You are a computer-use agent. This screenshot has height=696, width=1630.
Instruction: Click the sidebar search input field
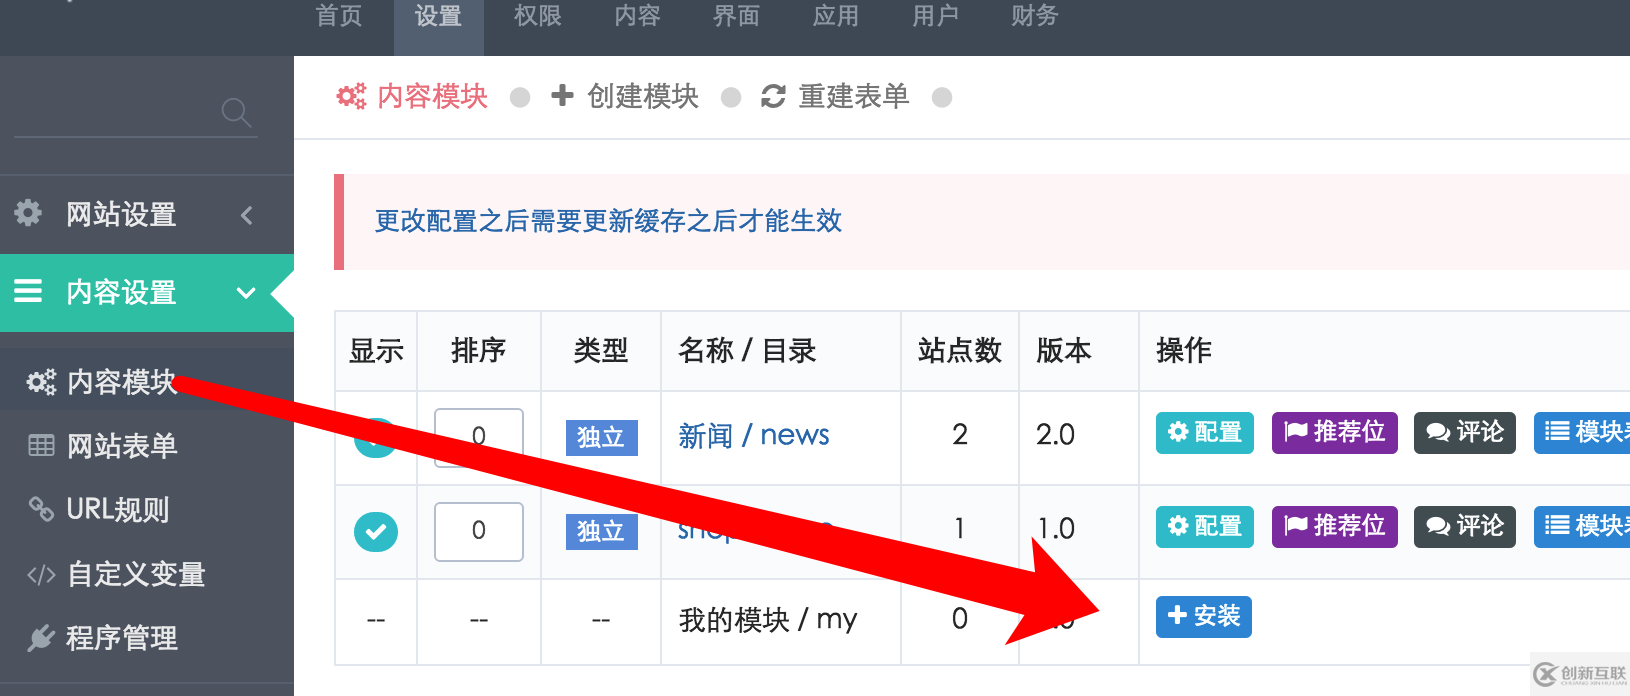point(136,112)
